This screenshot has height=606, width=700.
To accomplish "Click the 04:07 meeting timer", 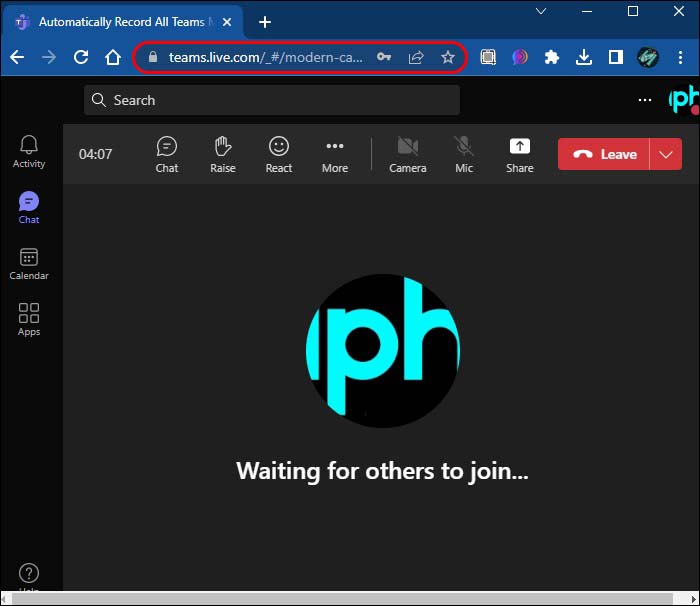I will click(95, 154).
